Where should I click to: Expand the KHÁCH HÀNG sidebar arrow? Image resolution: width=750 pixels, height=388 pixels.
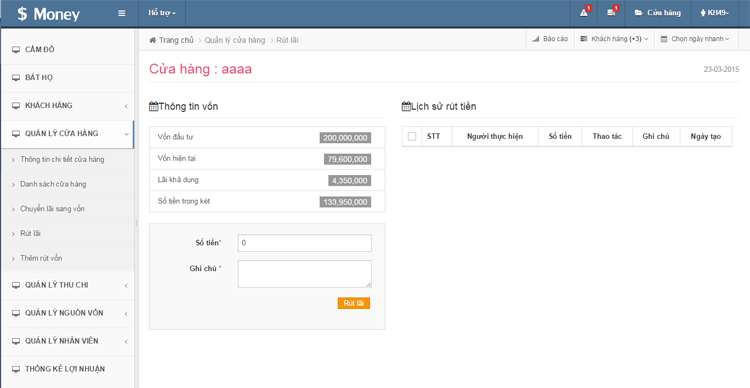(x=126, y=106)
